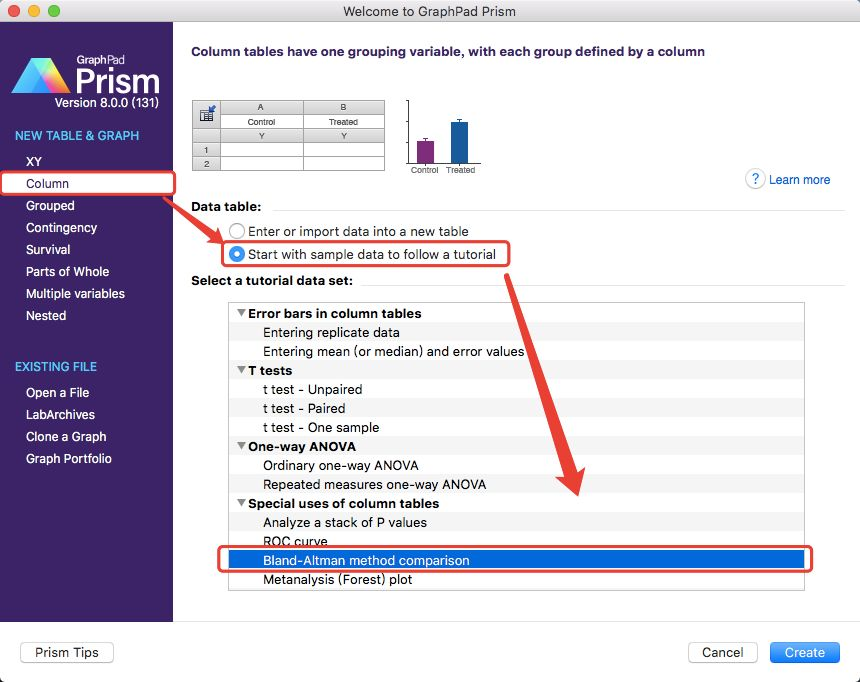Image resolution: width=860 pixels, height=682 pixels.
Task: Select 'Ordinary one-way ANOVA' data set
Action: point(516,465)
